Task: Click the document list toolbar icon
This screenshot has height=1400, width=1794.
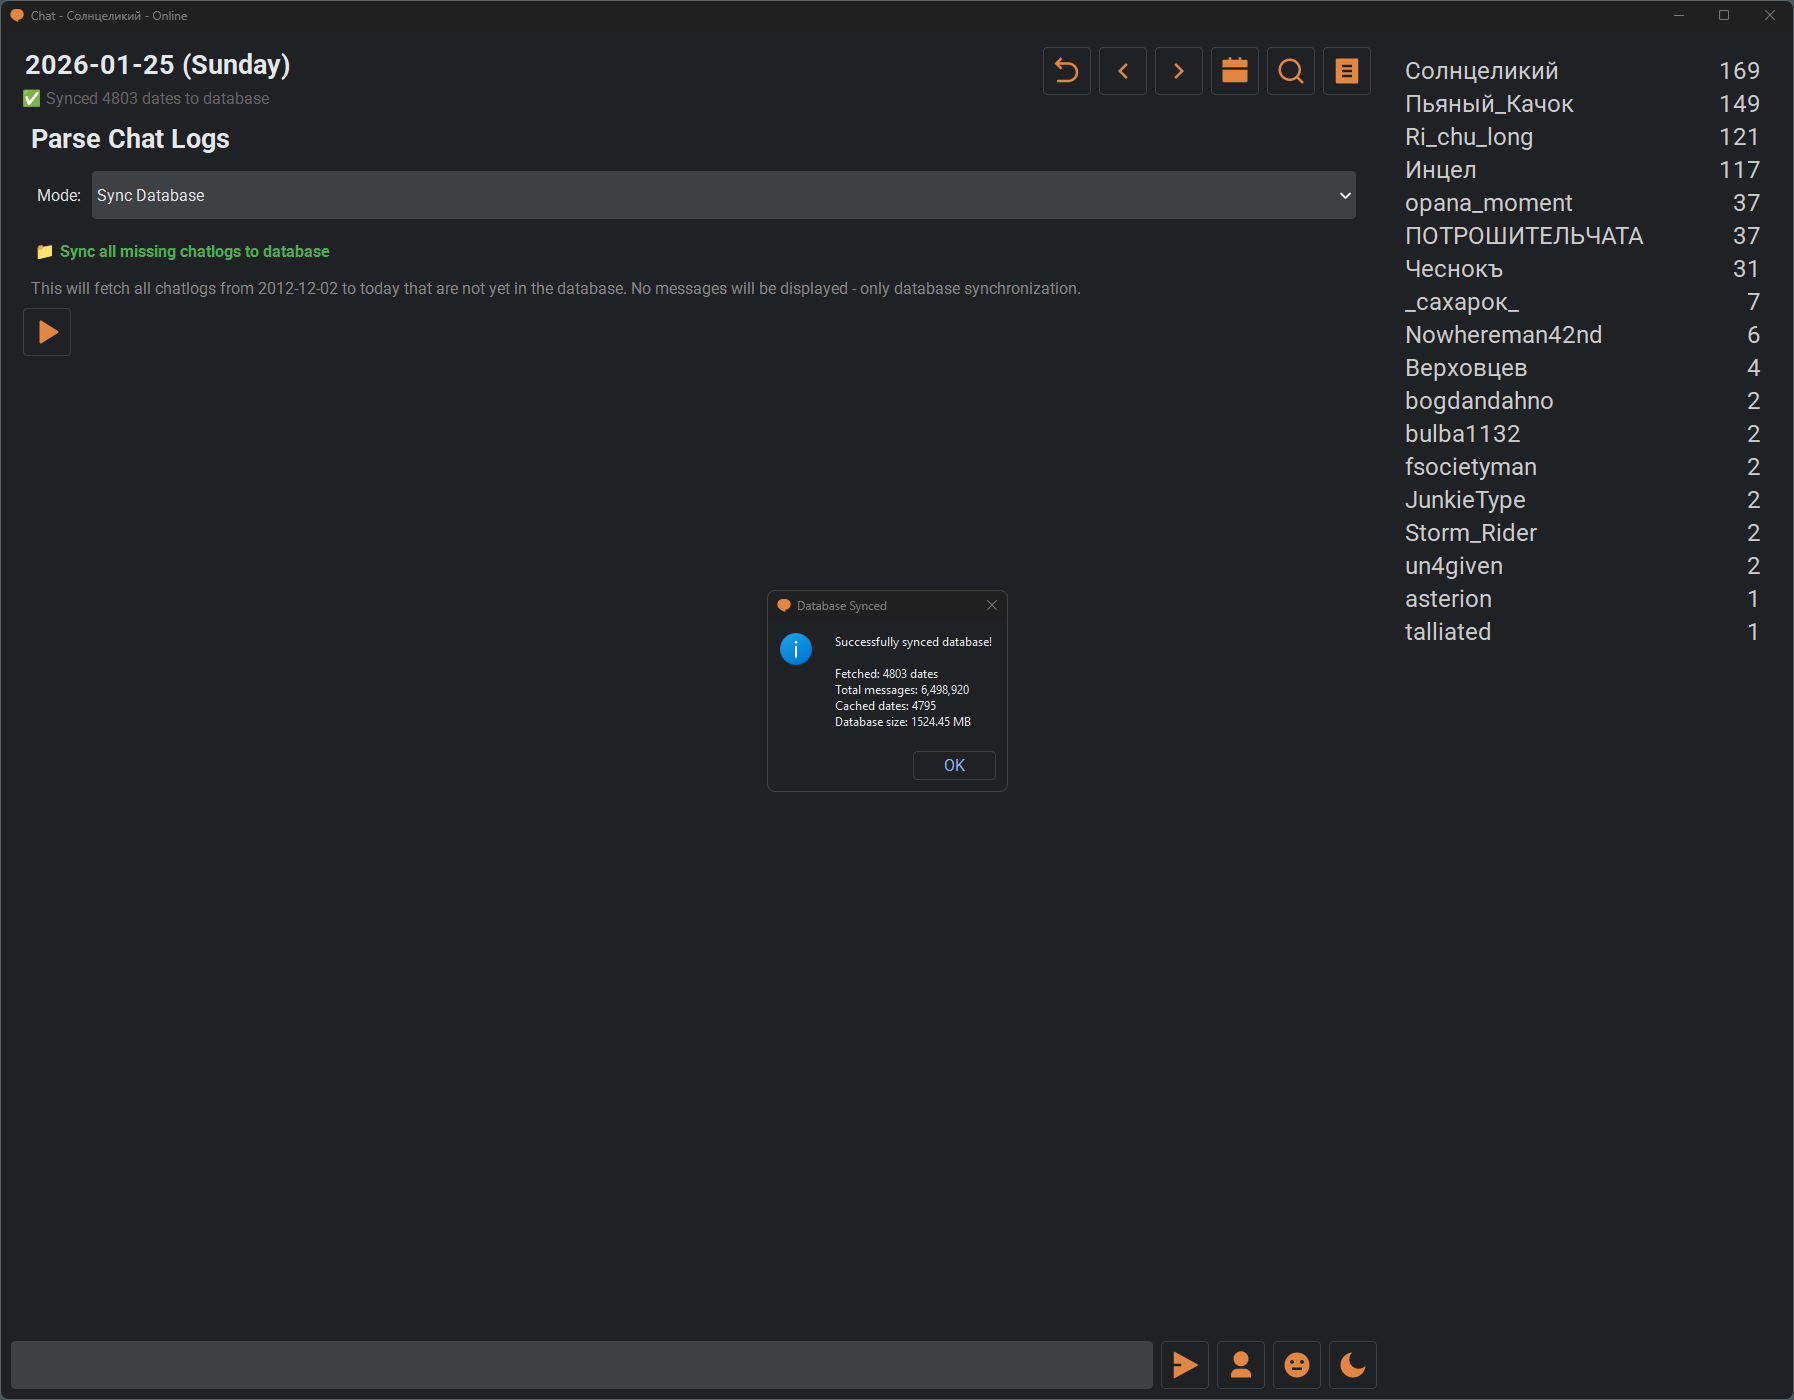Action: (x=1347, y=71)
